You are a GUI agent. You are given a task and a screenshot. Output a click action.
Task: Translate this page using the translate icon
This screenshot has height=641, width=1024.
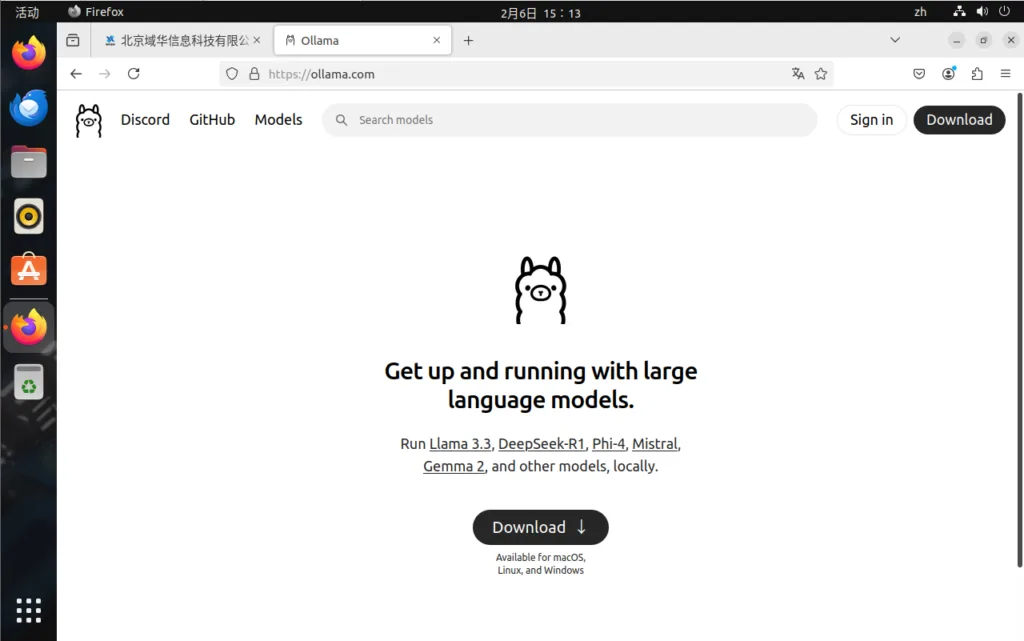click(798, 74)
